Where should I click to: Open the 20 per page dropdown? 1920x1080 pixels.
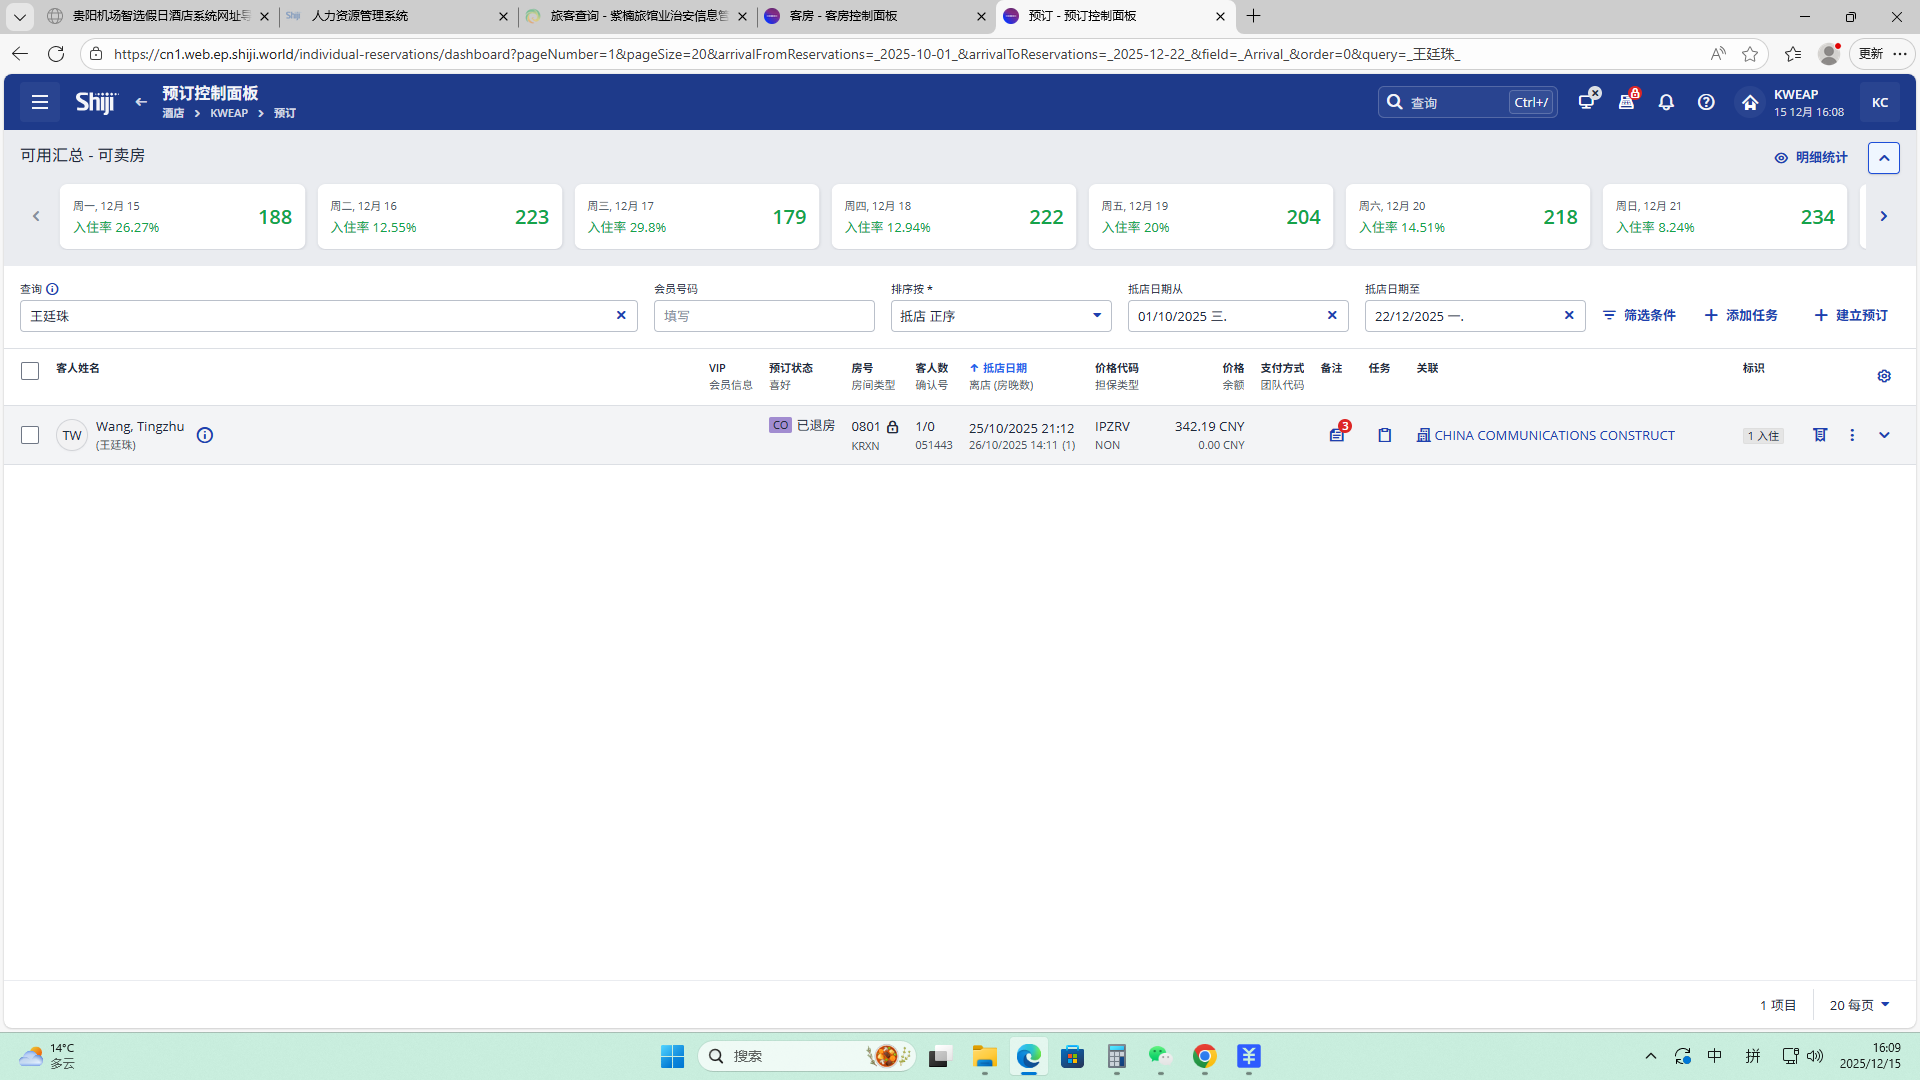[1859, 1005]
